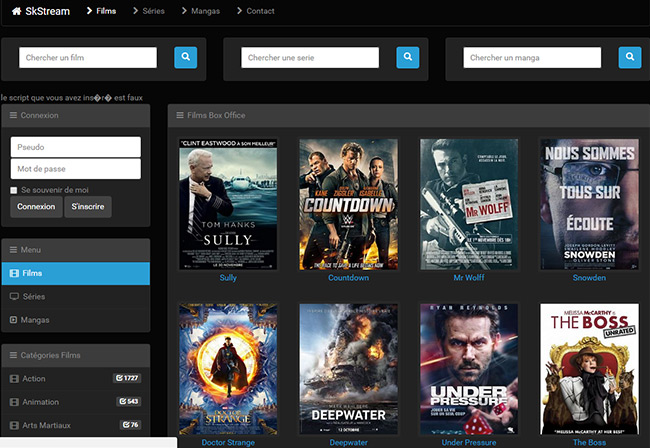Focus the Pseudo username field
Image resolution: width=650 pixels, height=448 pixels.
pyautogui.click(x=76, y=147)
